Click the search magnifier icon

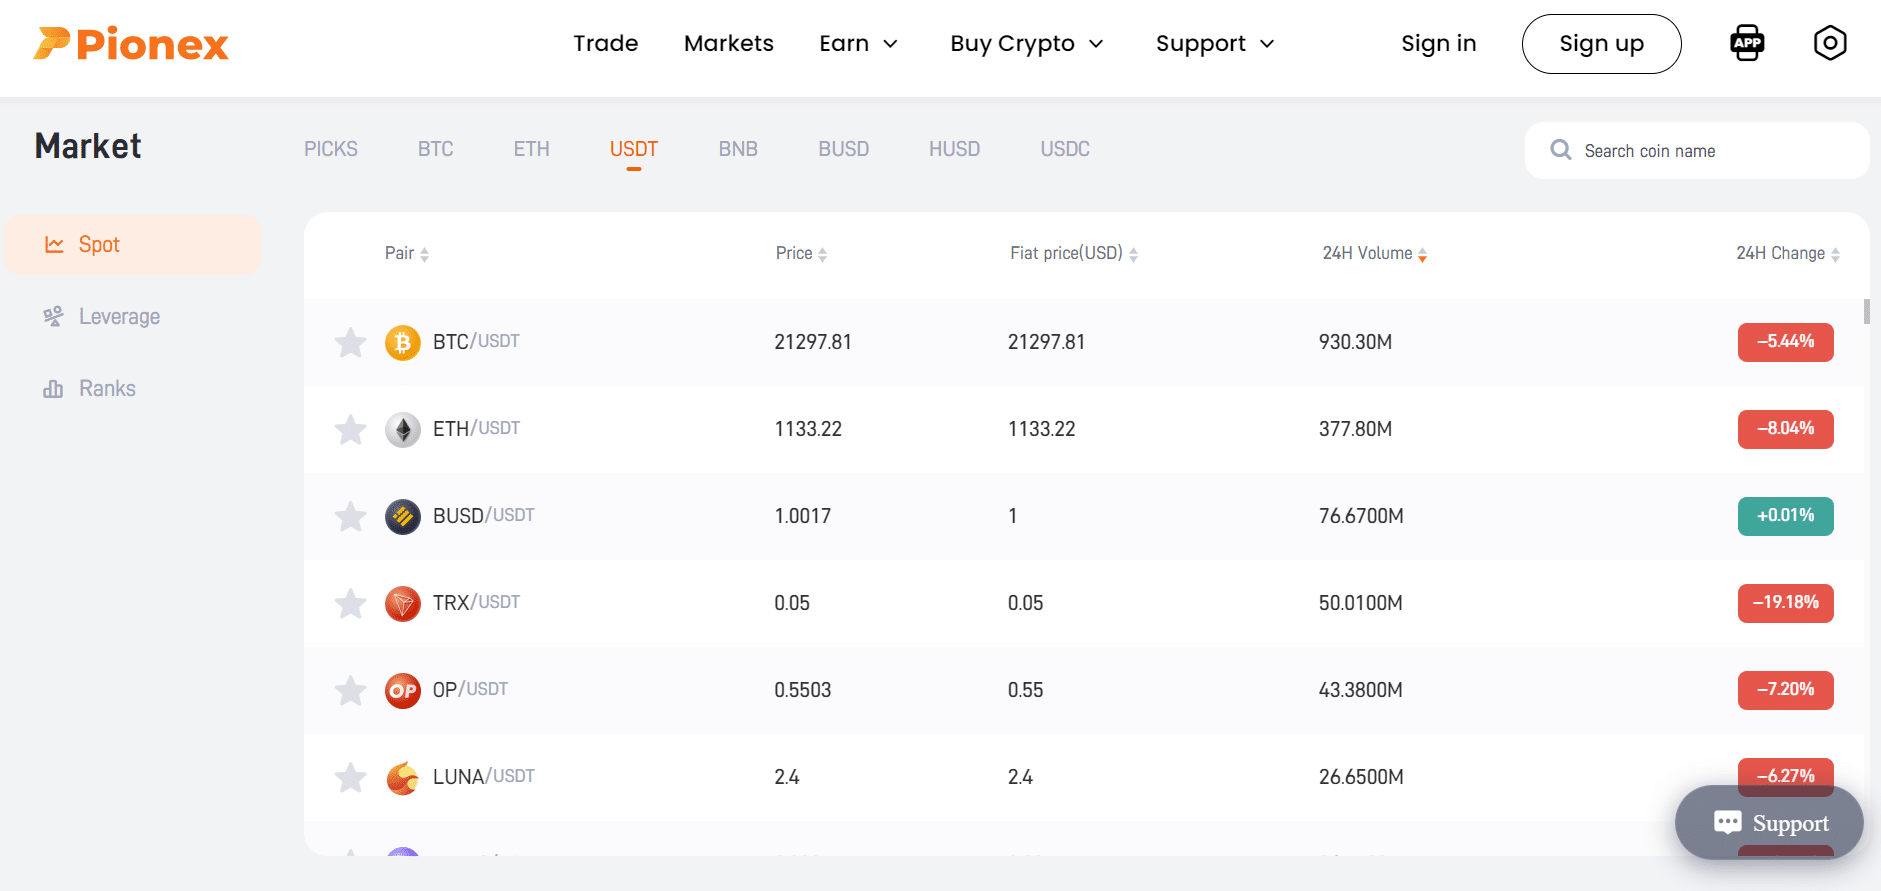point(1560,150)
